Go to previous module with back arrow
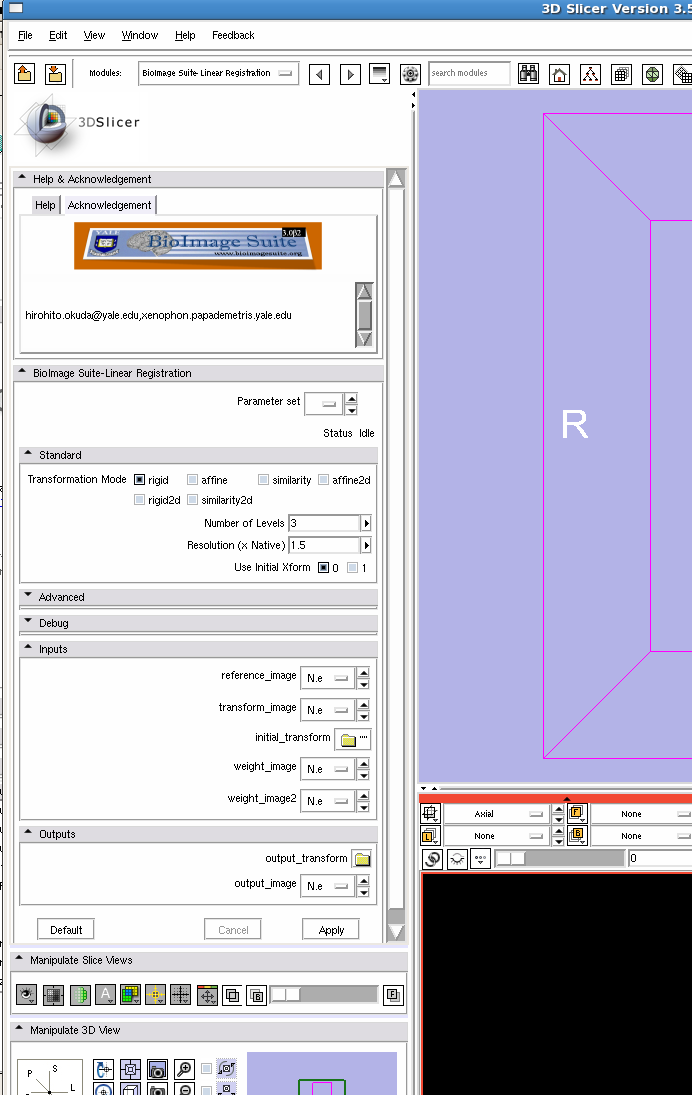 [x=319, y=74]
